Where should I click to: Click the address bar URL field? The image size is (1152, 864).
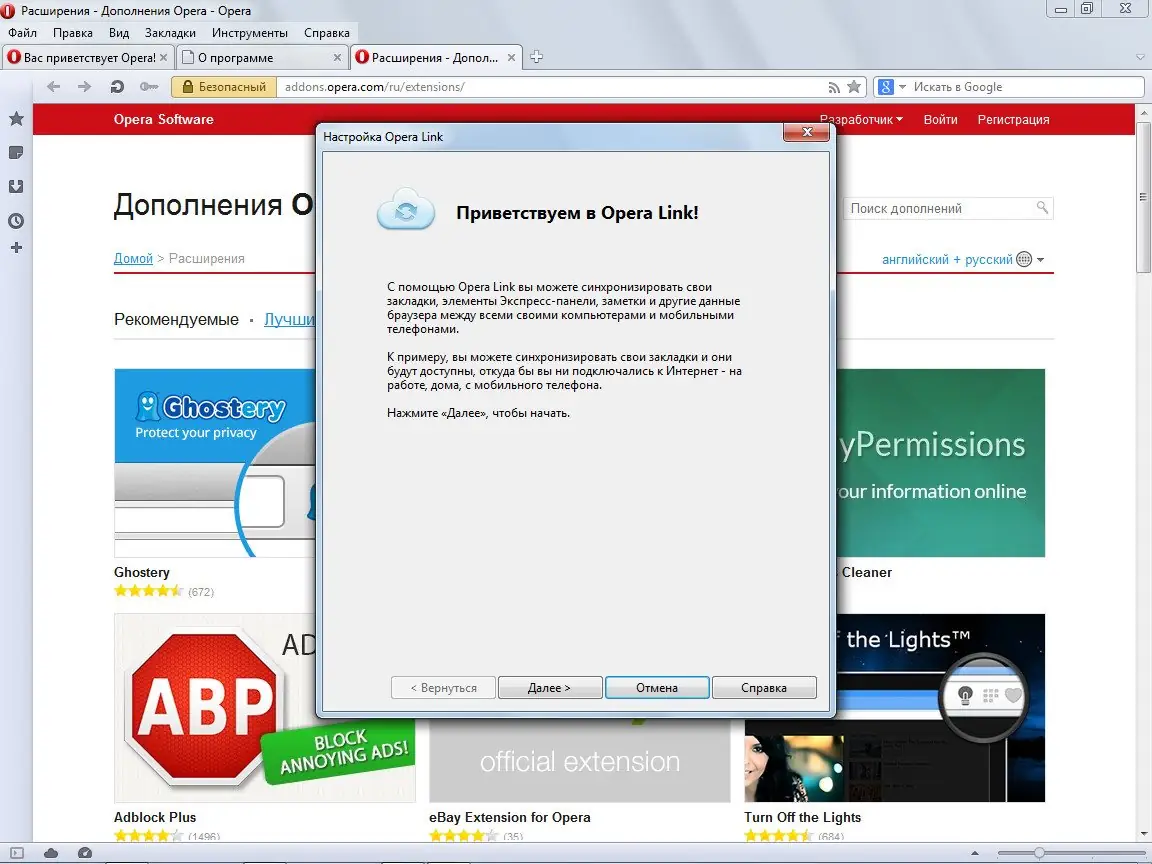click(x=552, y=87)
